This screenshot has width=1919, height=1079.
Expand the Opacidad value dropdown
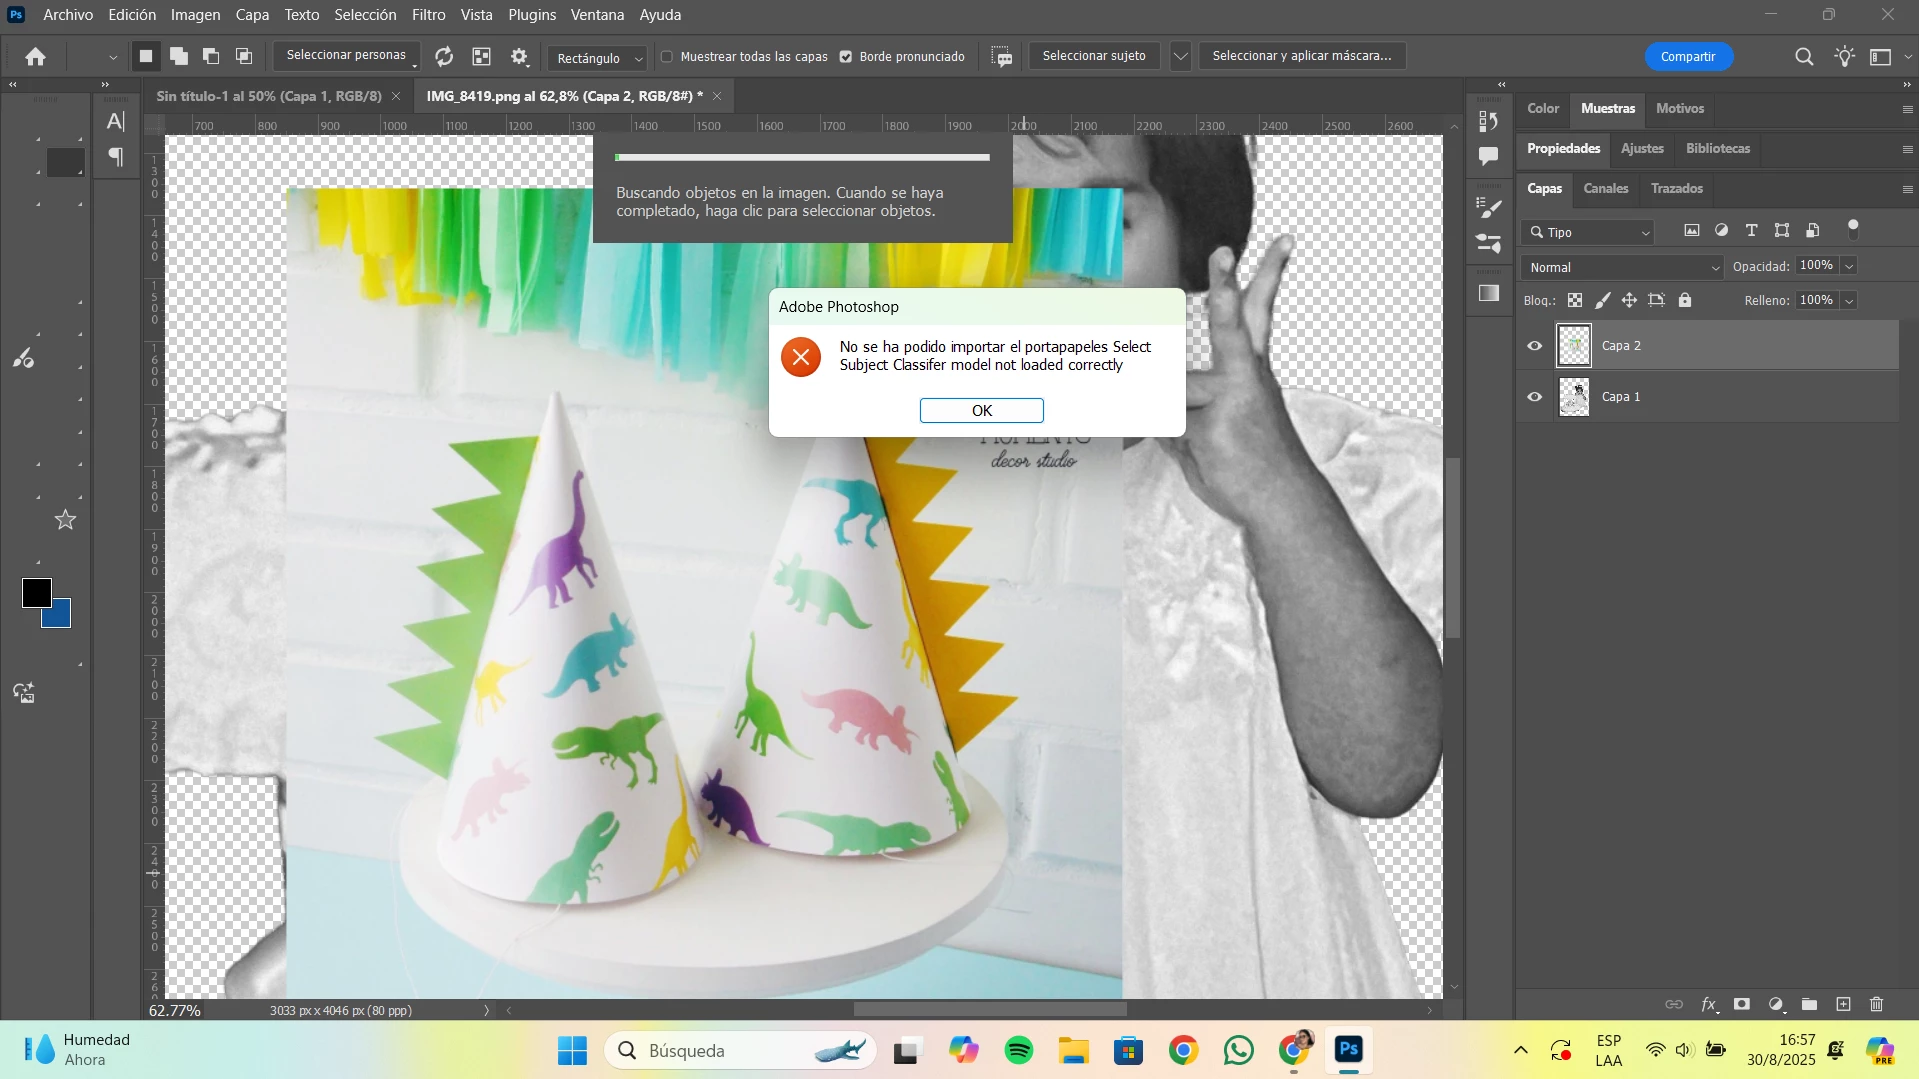pyautogui.click(x=1849, y=266)
